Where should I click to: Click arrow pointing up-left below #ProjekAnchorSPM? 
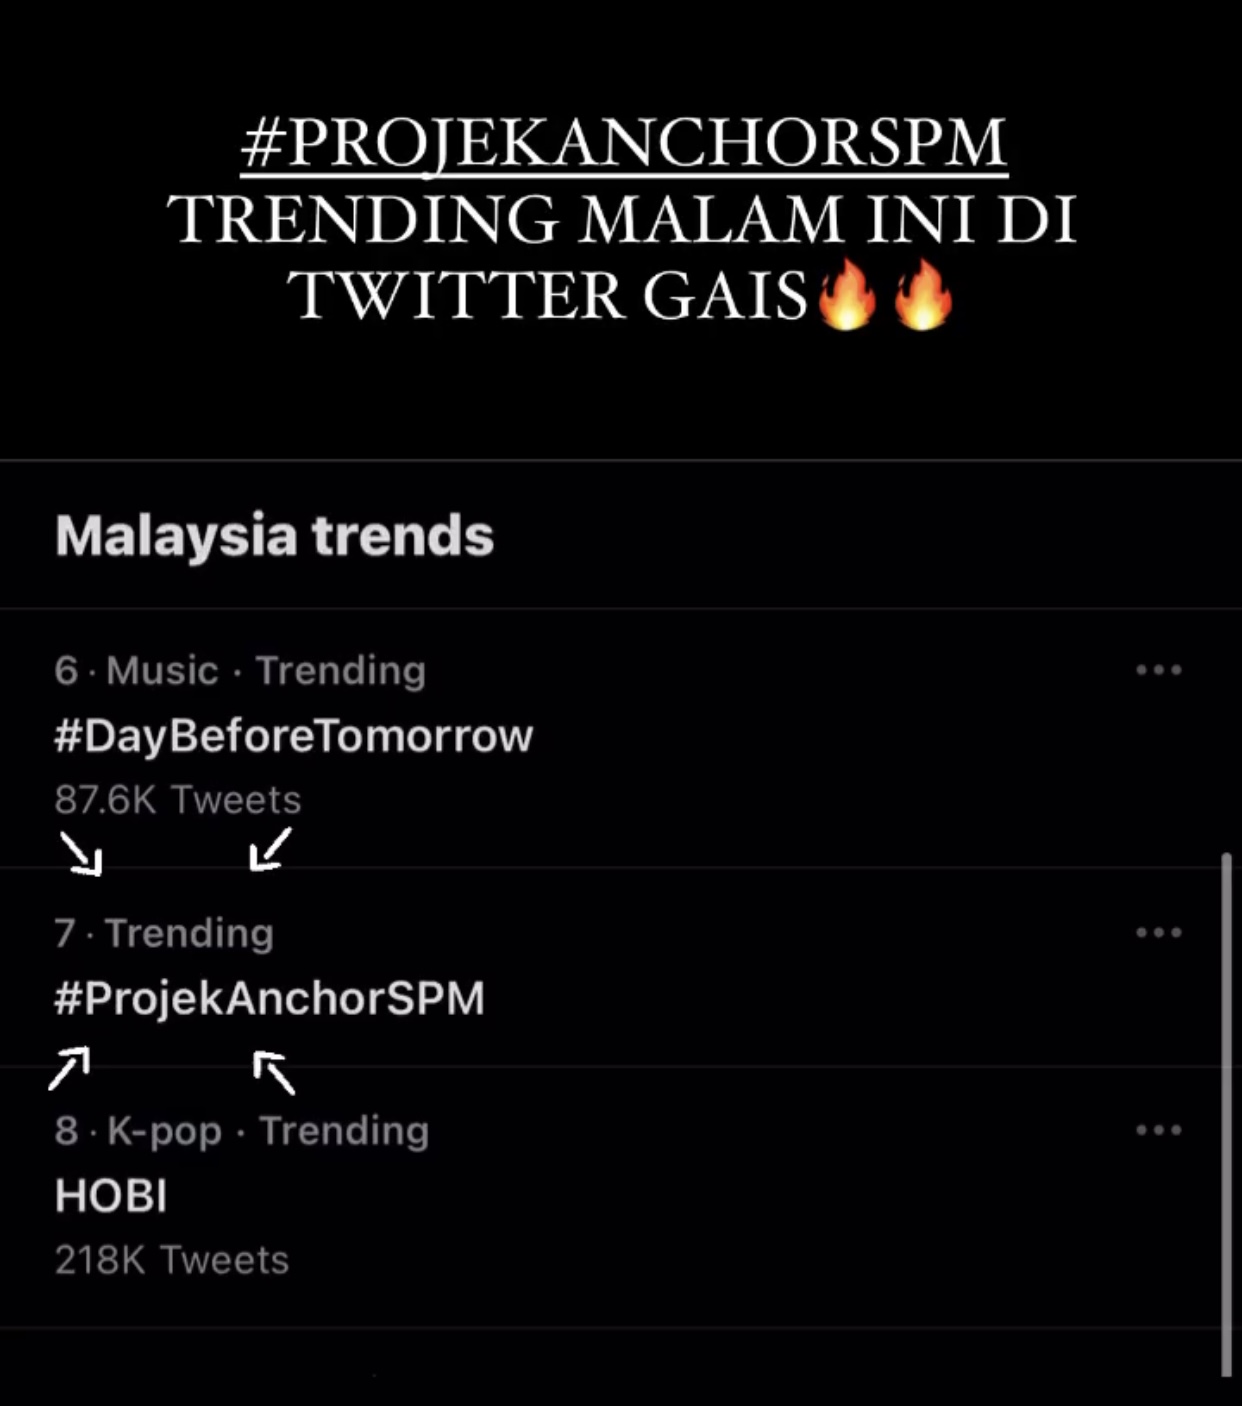coord(274,1072)
